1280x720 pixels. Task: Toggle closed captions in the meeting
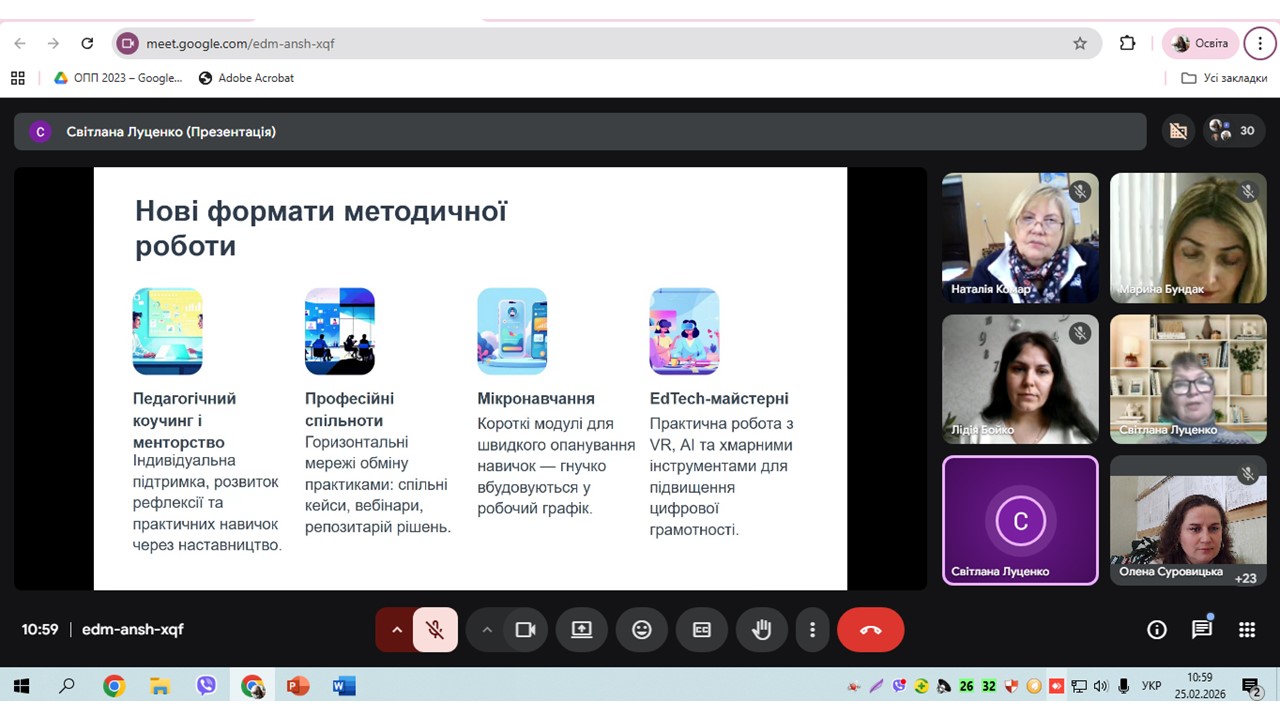pos(702,630)
